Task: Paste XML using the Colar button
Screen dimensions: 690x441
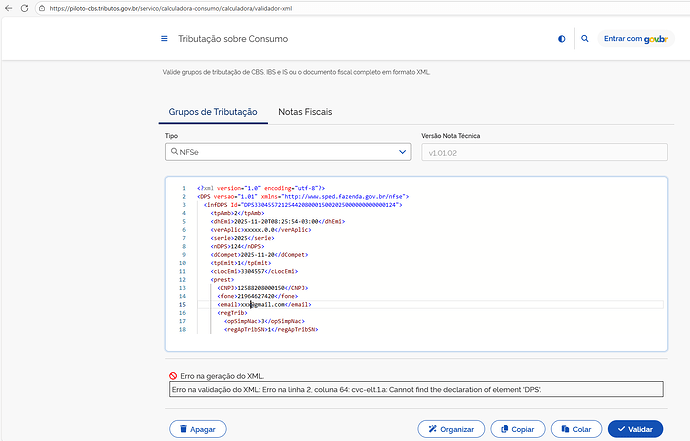Action: [574, 429]
